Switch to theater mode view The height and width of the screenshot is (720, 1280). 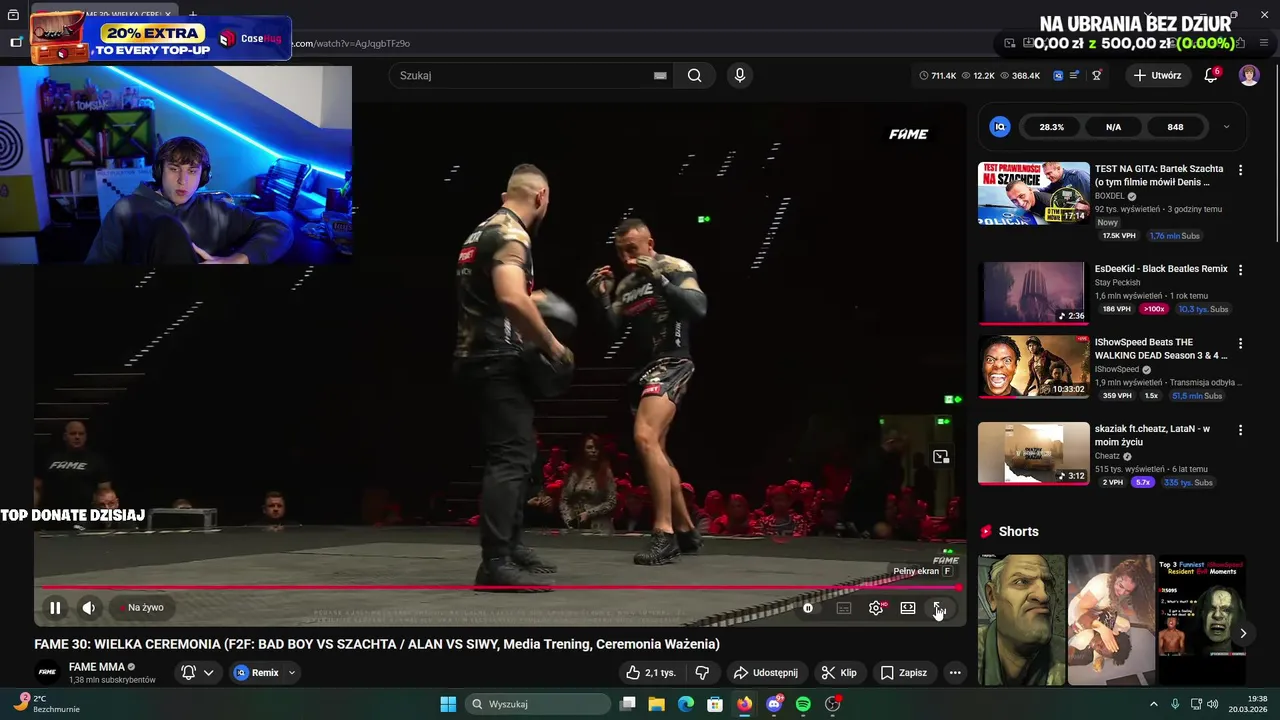coord(908,608)
